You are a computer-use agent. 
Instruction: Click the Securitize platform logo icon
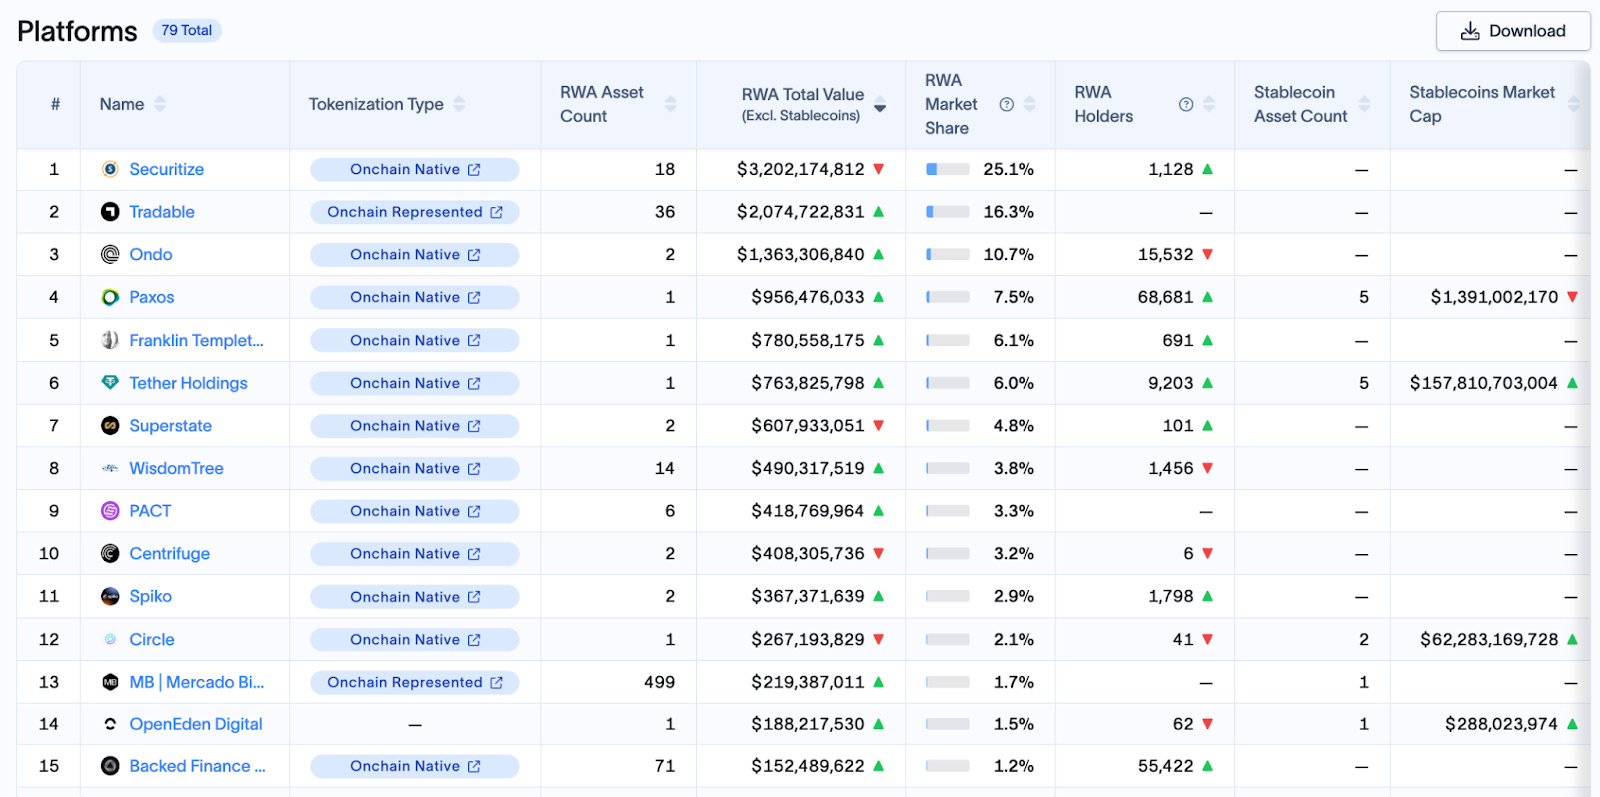click(110, 169)
